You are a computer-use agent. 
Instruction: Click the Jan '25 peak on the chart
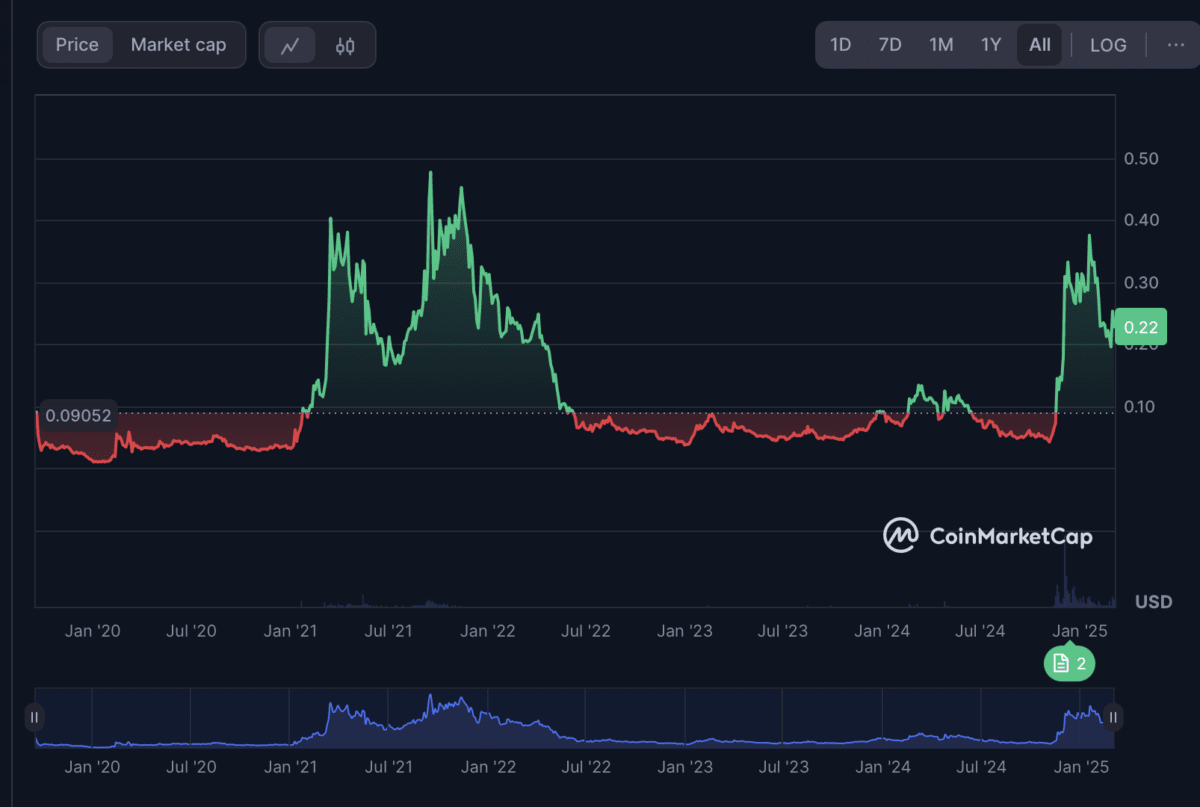point(1090,235)
